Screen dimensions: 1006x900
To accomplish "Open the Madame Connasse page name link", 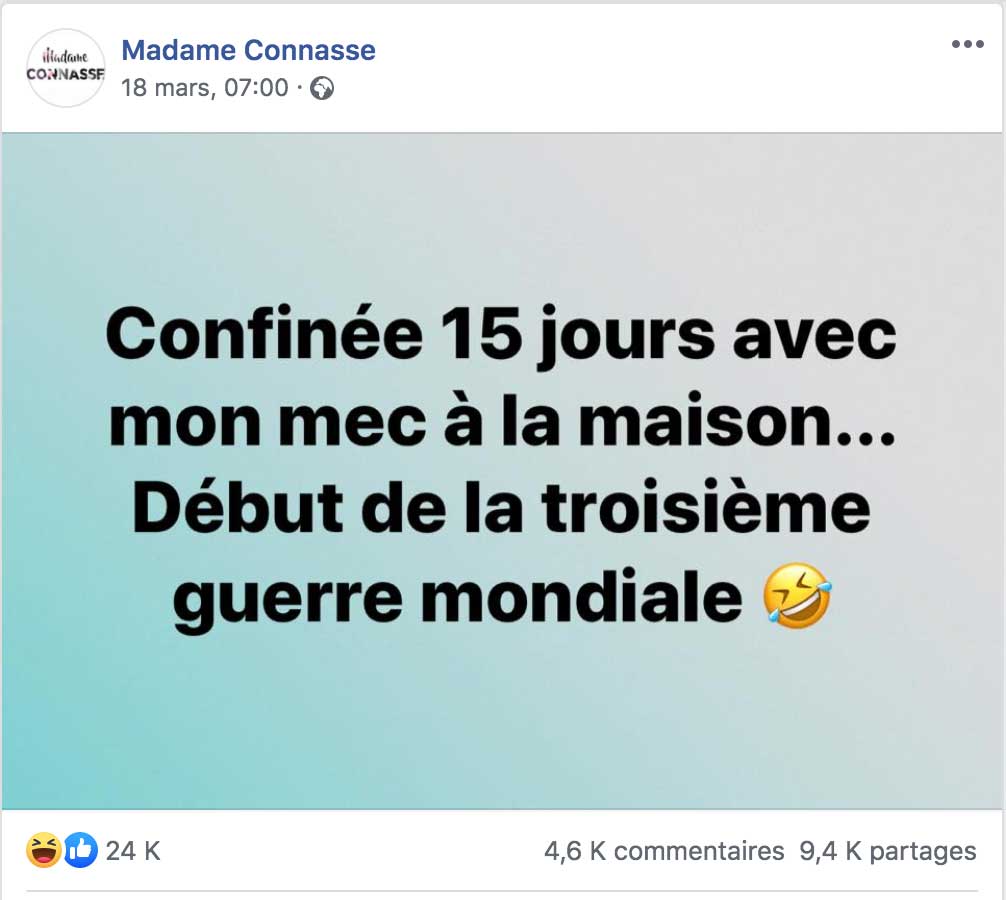I will (248, 49).
